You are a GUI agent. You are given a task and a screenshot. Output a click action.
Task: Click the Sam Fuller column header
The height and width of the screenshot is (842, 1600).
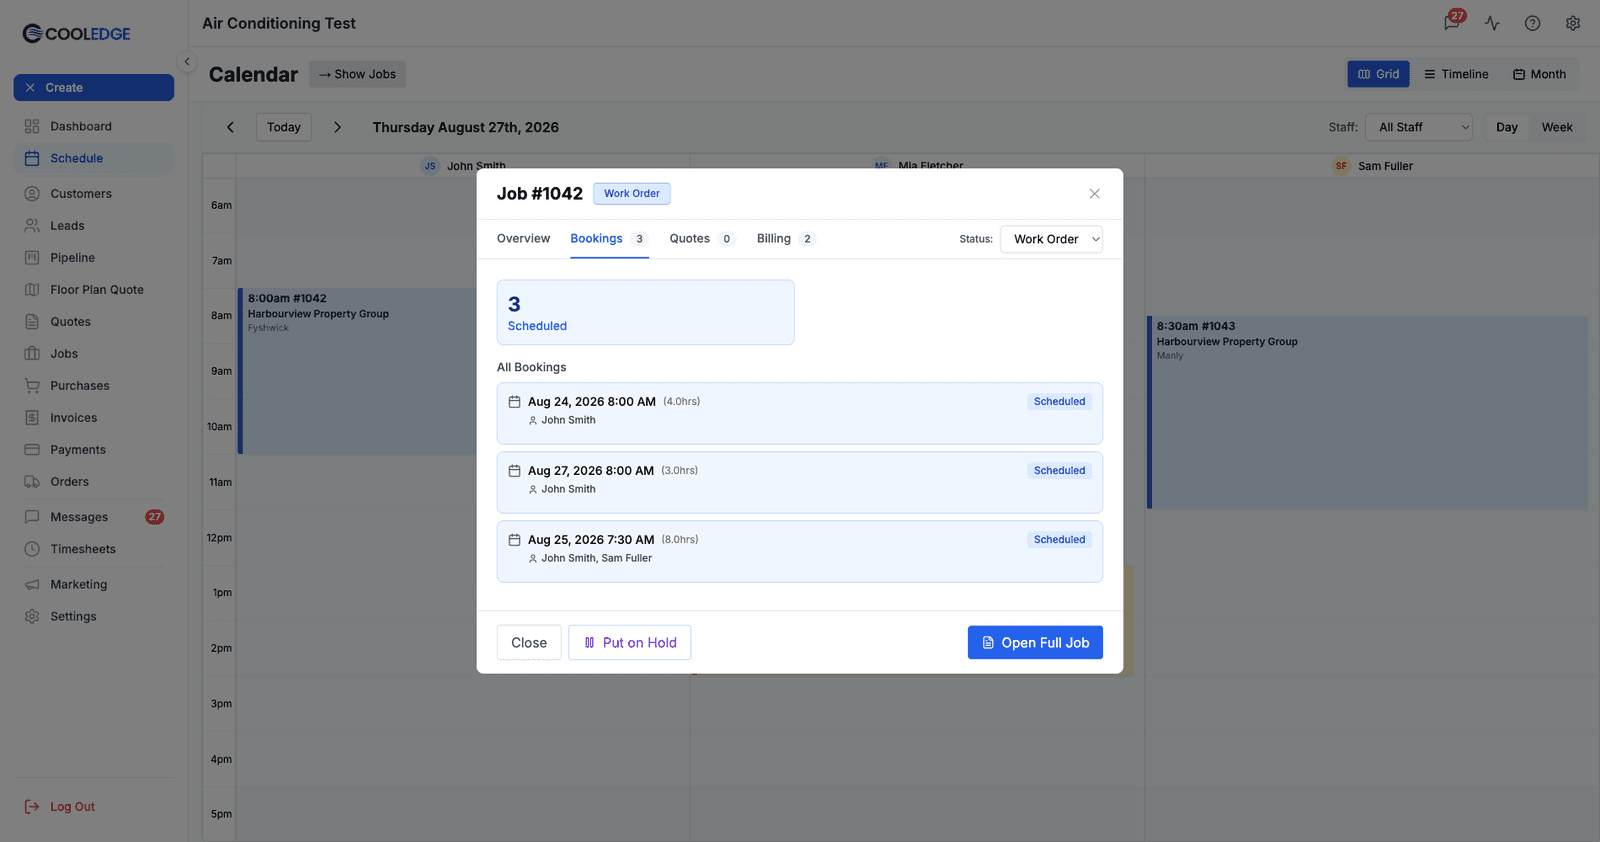(x=1373, y=166)
